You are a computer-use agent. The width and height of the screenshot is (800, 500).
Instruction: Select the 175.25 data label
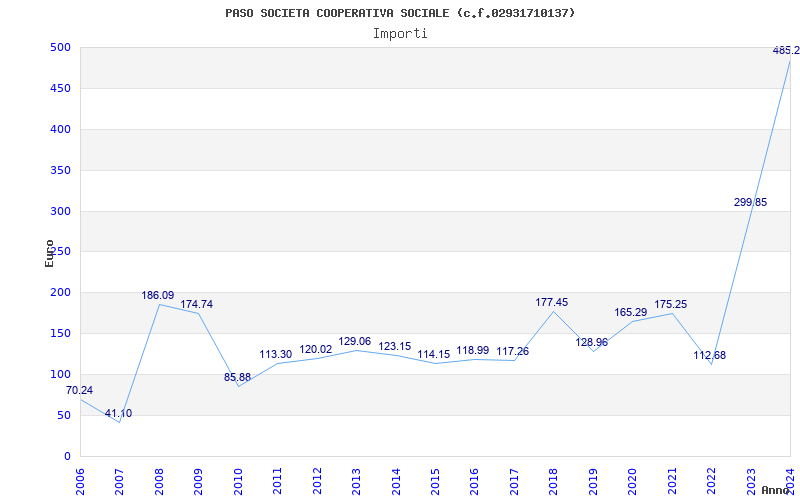(x=670, y=305)
